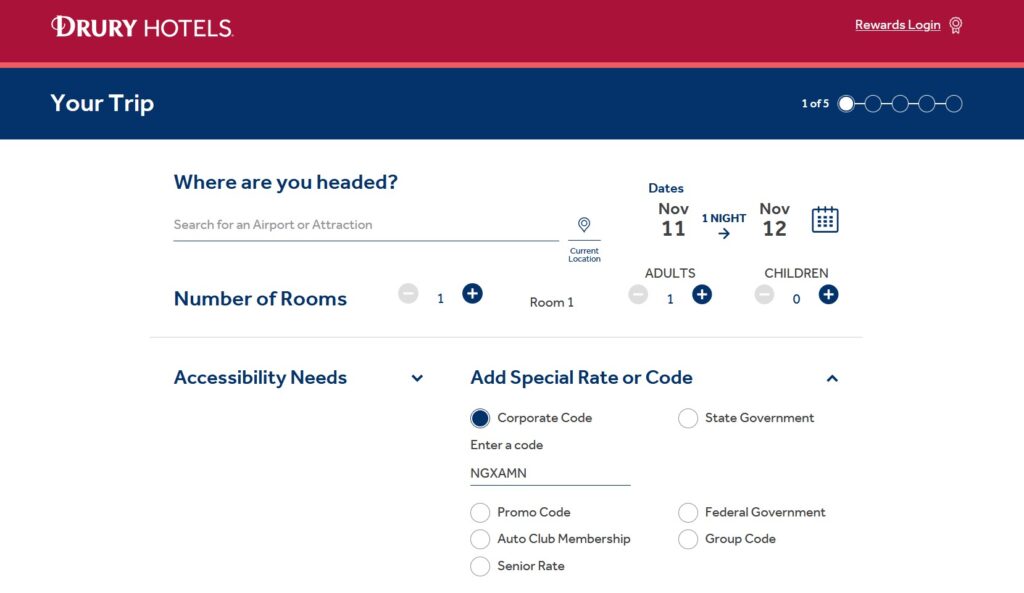Click the "Room 1" label
The image size is (1024, 593).
point(551,302)
